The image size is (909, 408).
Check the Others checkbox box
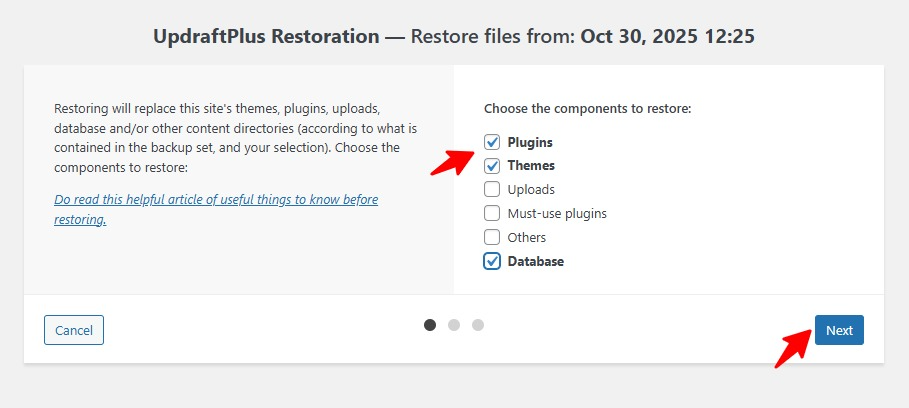pos(492,237)
